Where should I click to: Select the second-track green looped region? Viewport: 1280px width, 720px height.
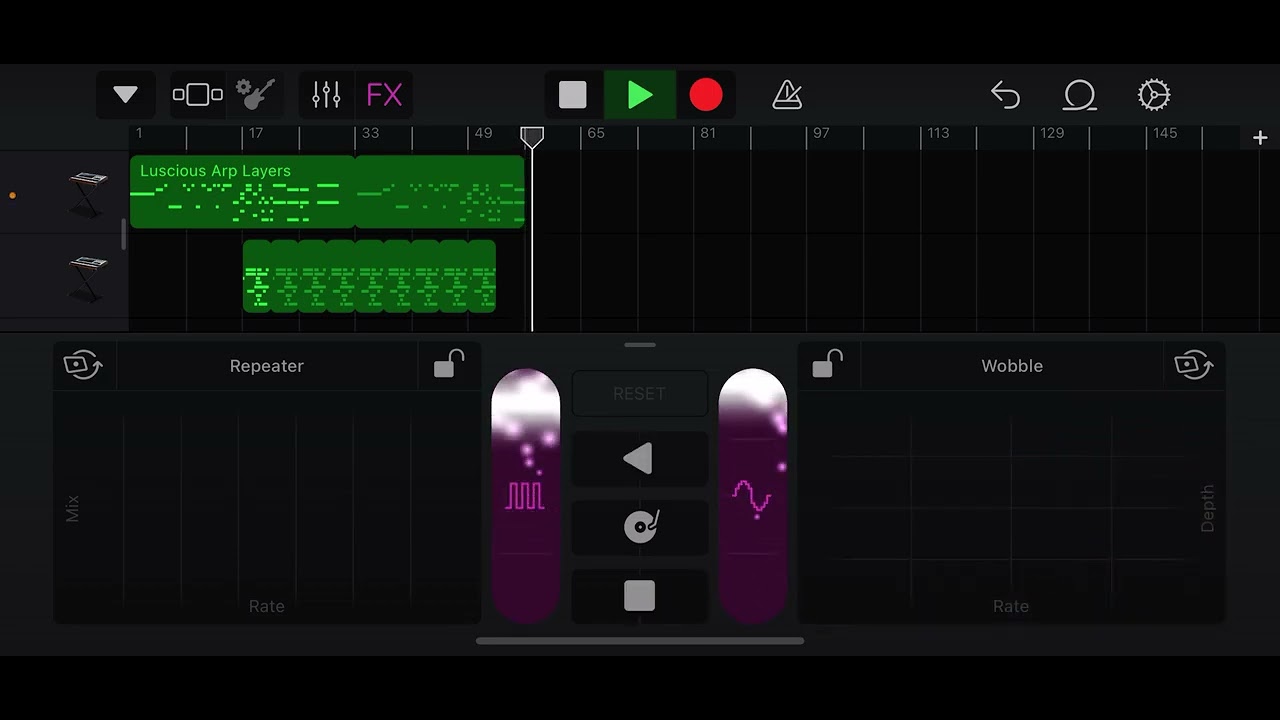[369, 276]
